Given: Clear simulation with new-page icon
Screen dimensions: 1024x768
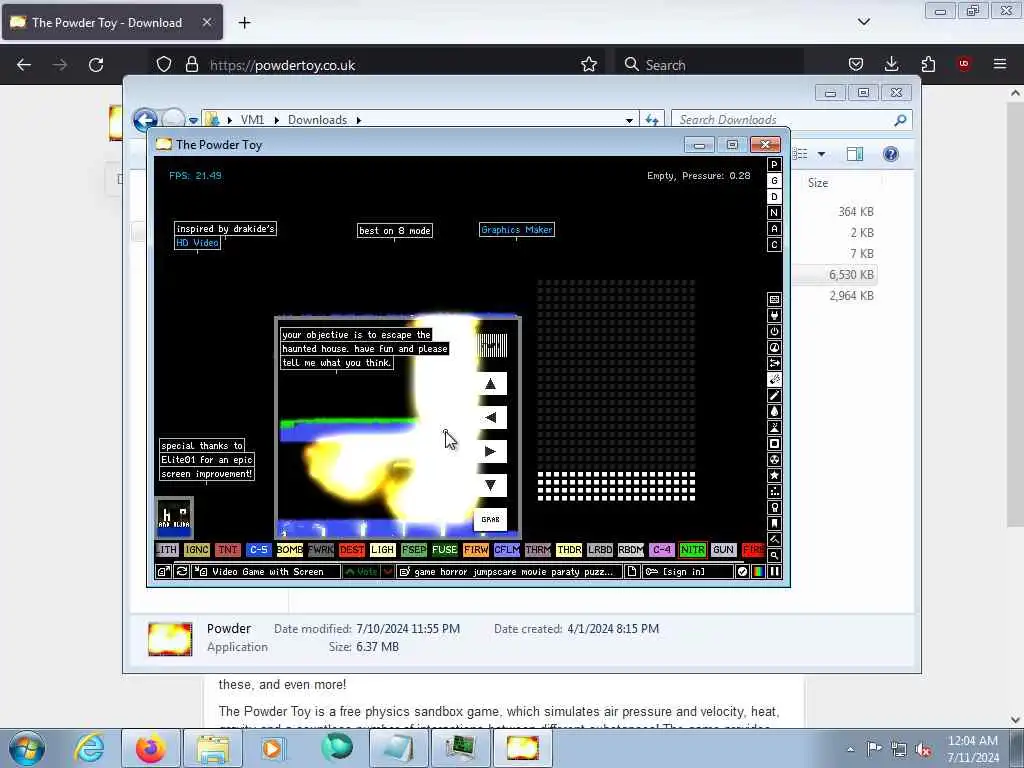Looking at the screenshot, I should coord(632,571).
